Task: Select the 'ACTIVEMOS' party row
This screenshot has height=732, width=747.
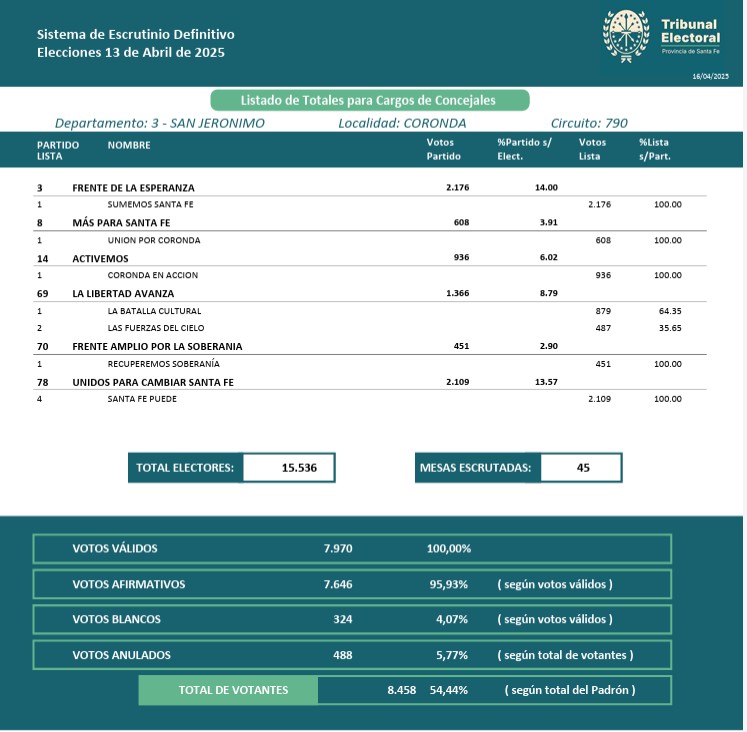Action: click(370, 258)
